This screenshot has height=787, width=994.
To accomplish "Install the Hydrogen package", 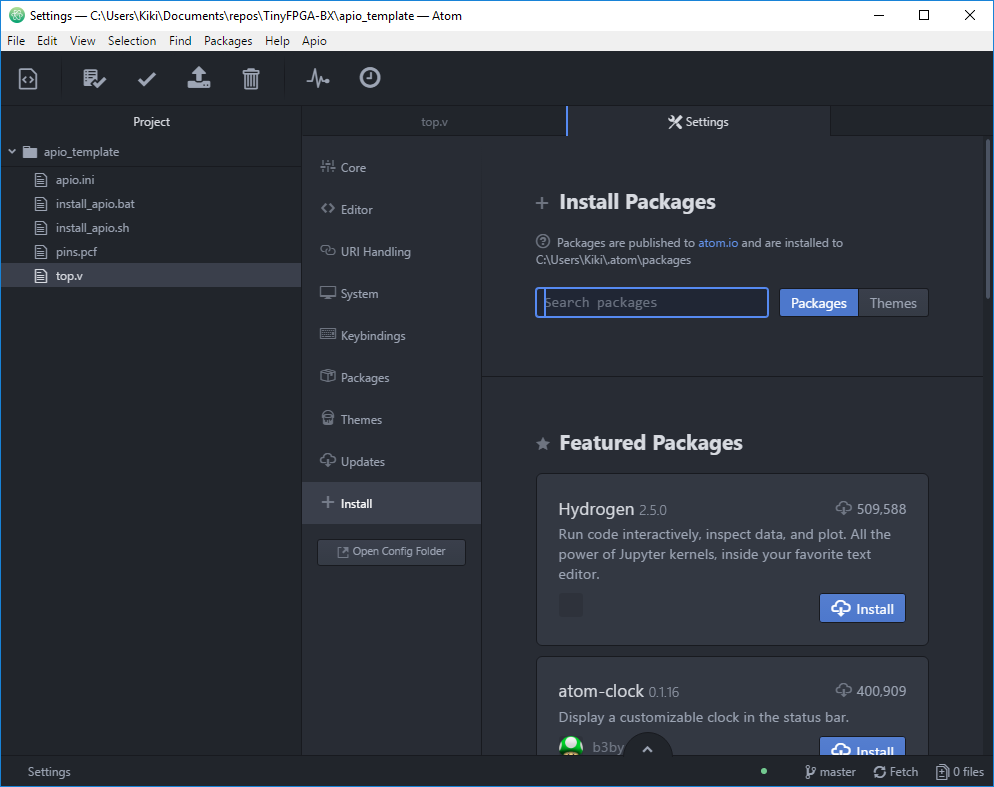I will coord(862,608).
